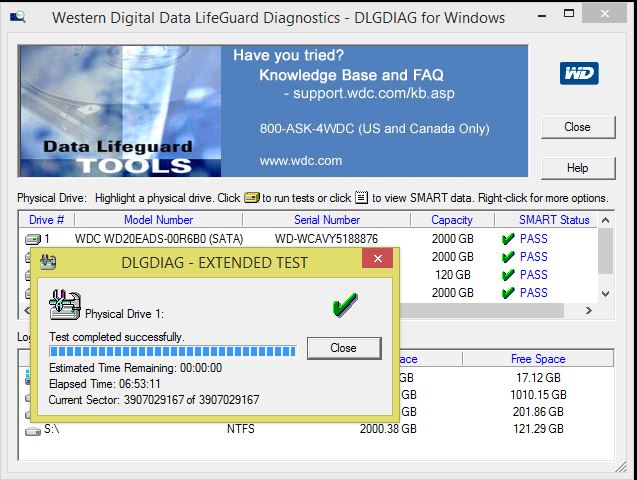Click the run tests icon in instructions
This screenshot has width=637, height=480.
[252, 198]
